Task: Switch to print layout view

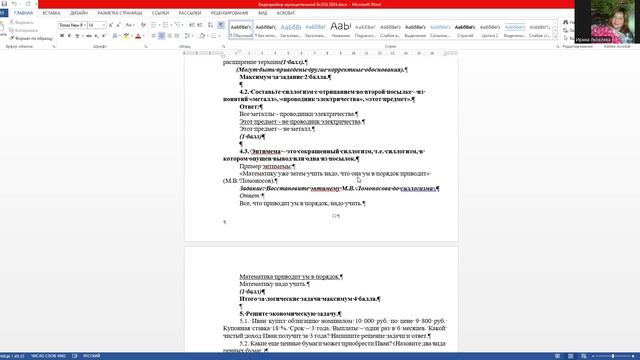Action: (570, 356)
